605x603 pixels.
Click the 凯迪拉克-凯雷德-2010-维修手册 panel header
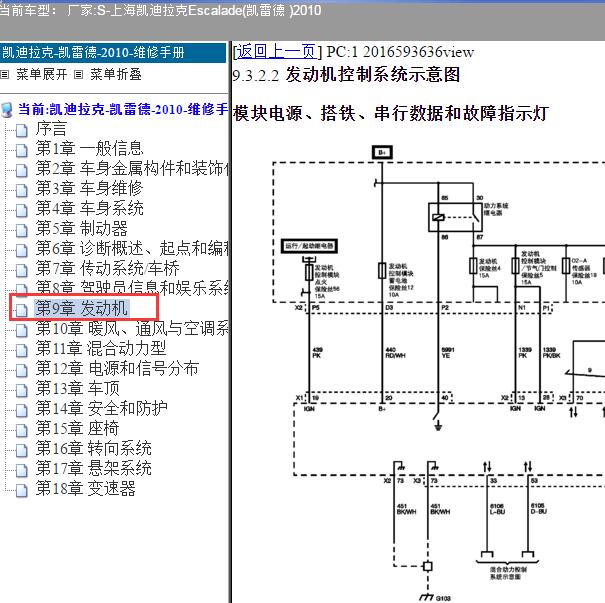click(113, 53)
